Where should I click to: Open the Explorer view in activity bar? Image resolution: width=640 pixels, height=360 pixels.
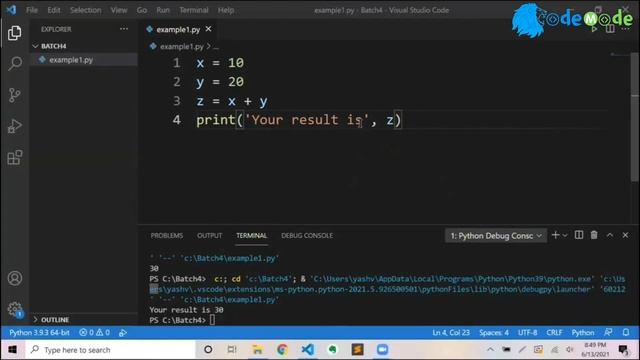[15, 33]
